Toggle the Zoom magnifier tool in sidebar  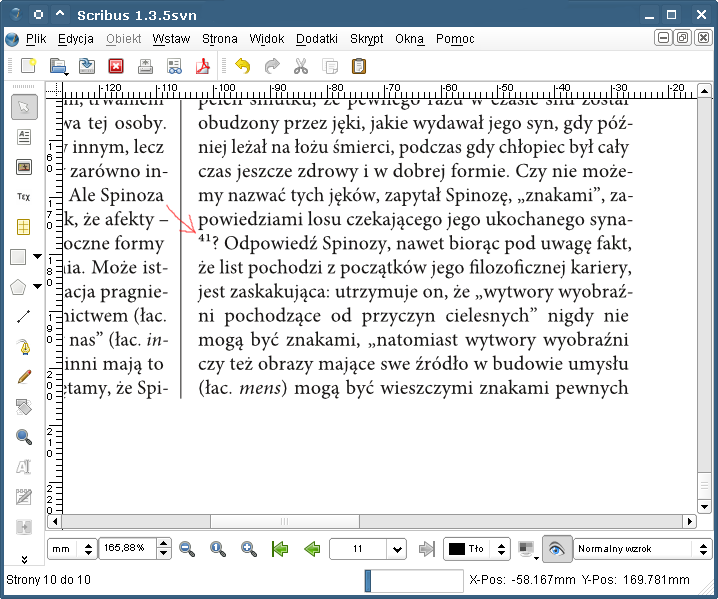pyautogui.click(x=24, y=437)
